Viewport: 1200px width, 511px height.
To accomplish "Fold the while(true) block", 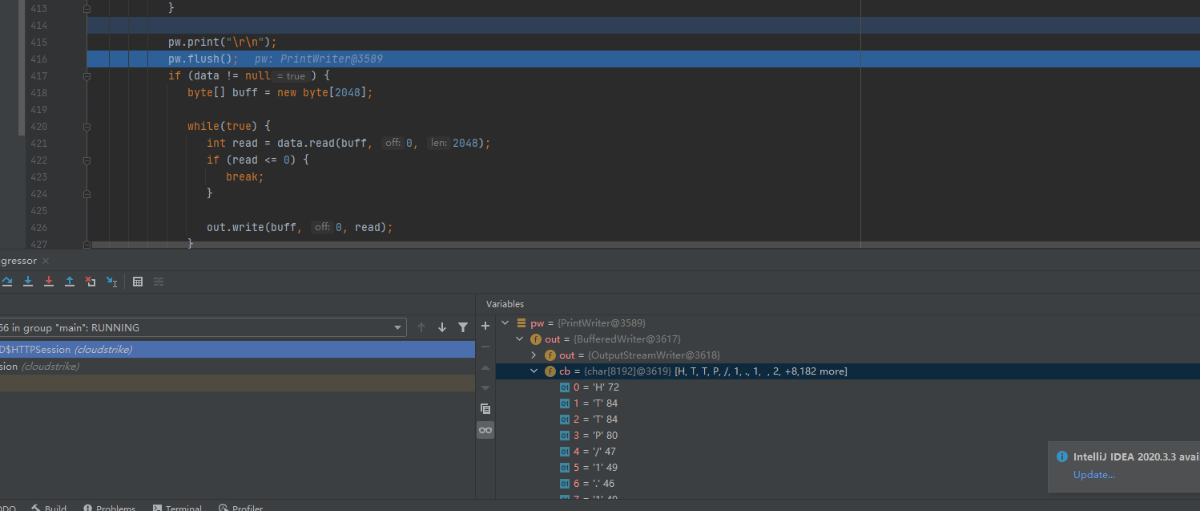I will (88, 127).
